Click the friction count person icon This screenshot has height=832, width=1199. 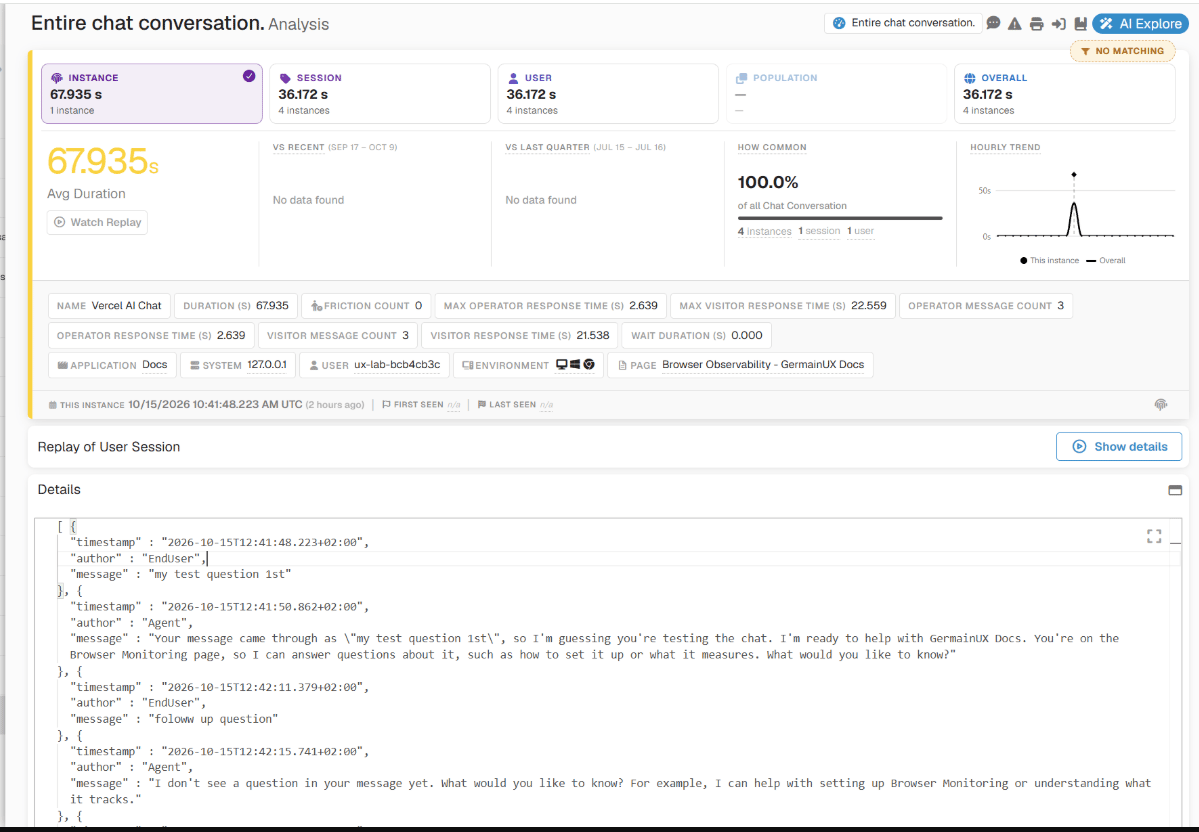pos(316,306)
